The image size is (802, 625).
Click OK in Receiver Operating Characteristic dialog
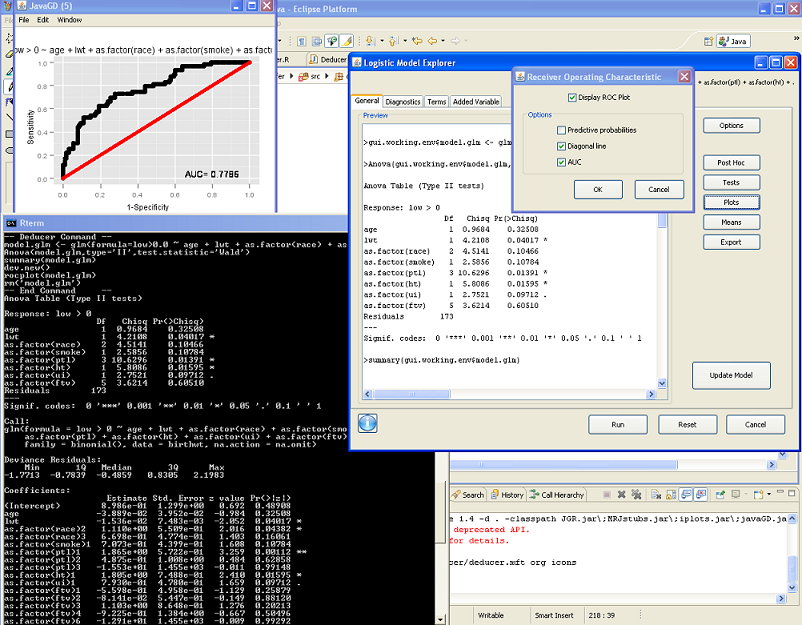598,189
